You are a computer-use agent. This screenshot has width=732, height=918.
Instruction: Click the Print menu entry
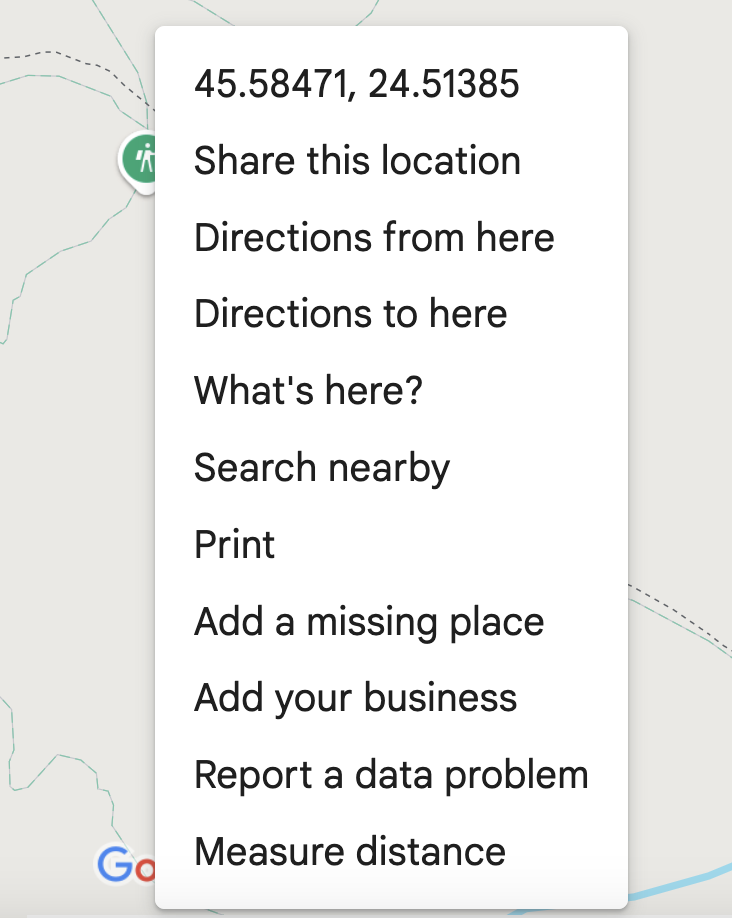(235, 545)
